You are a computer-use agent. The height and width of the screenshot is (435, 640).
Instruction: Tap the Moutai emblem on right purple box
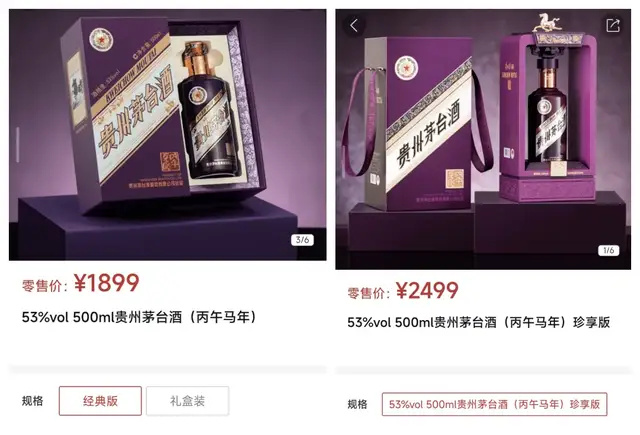coord(406,68)
